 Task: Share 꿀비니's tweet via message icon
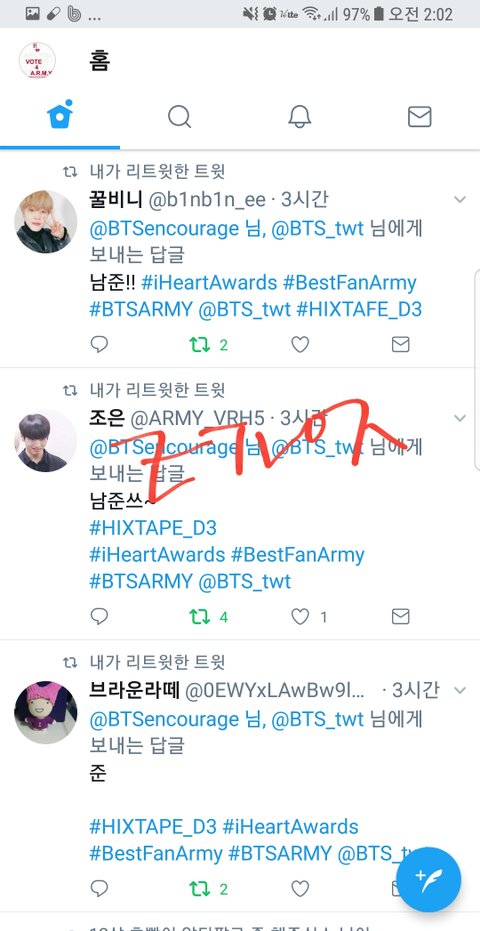tap(400, 344)
